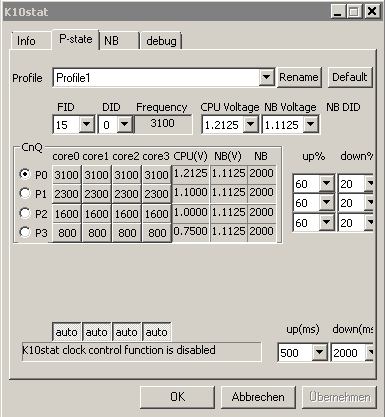Click the Rename button
This screenshot has height=417, width=385.
[x=299, y=77]
